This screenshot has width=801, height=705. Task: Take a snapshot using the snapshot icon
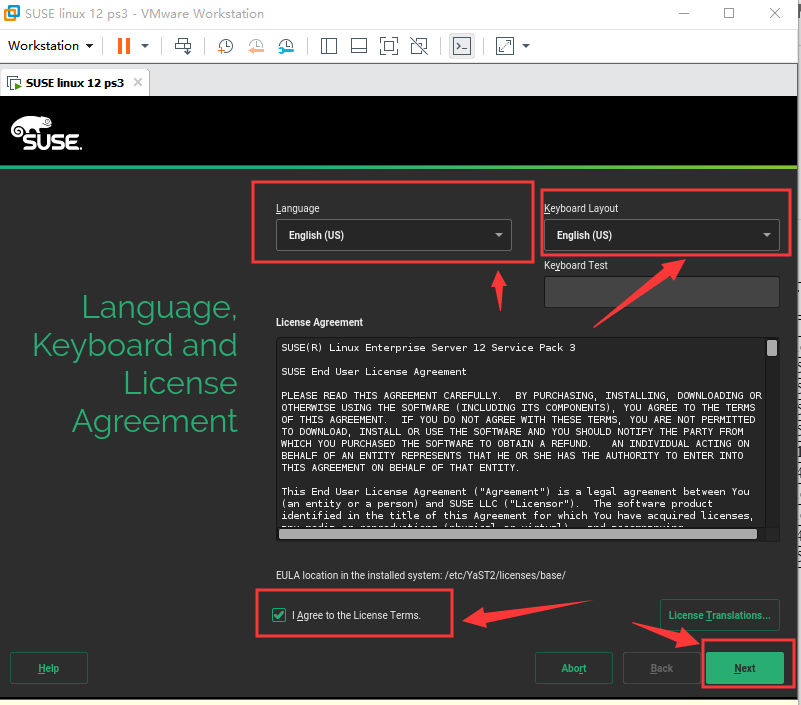[225, 46]
